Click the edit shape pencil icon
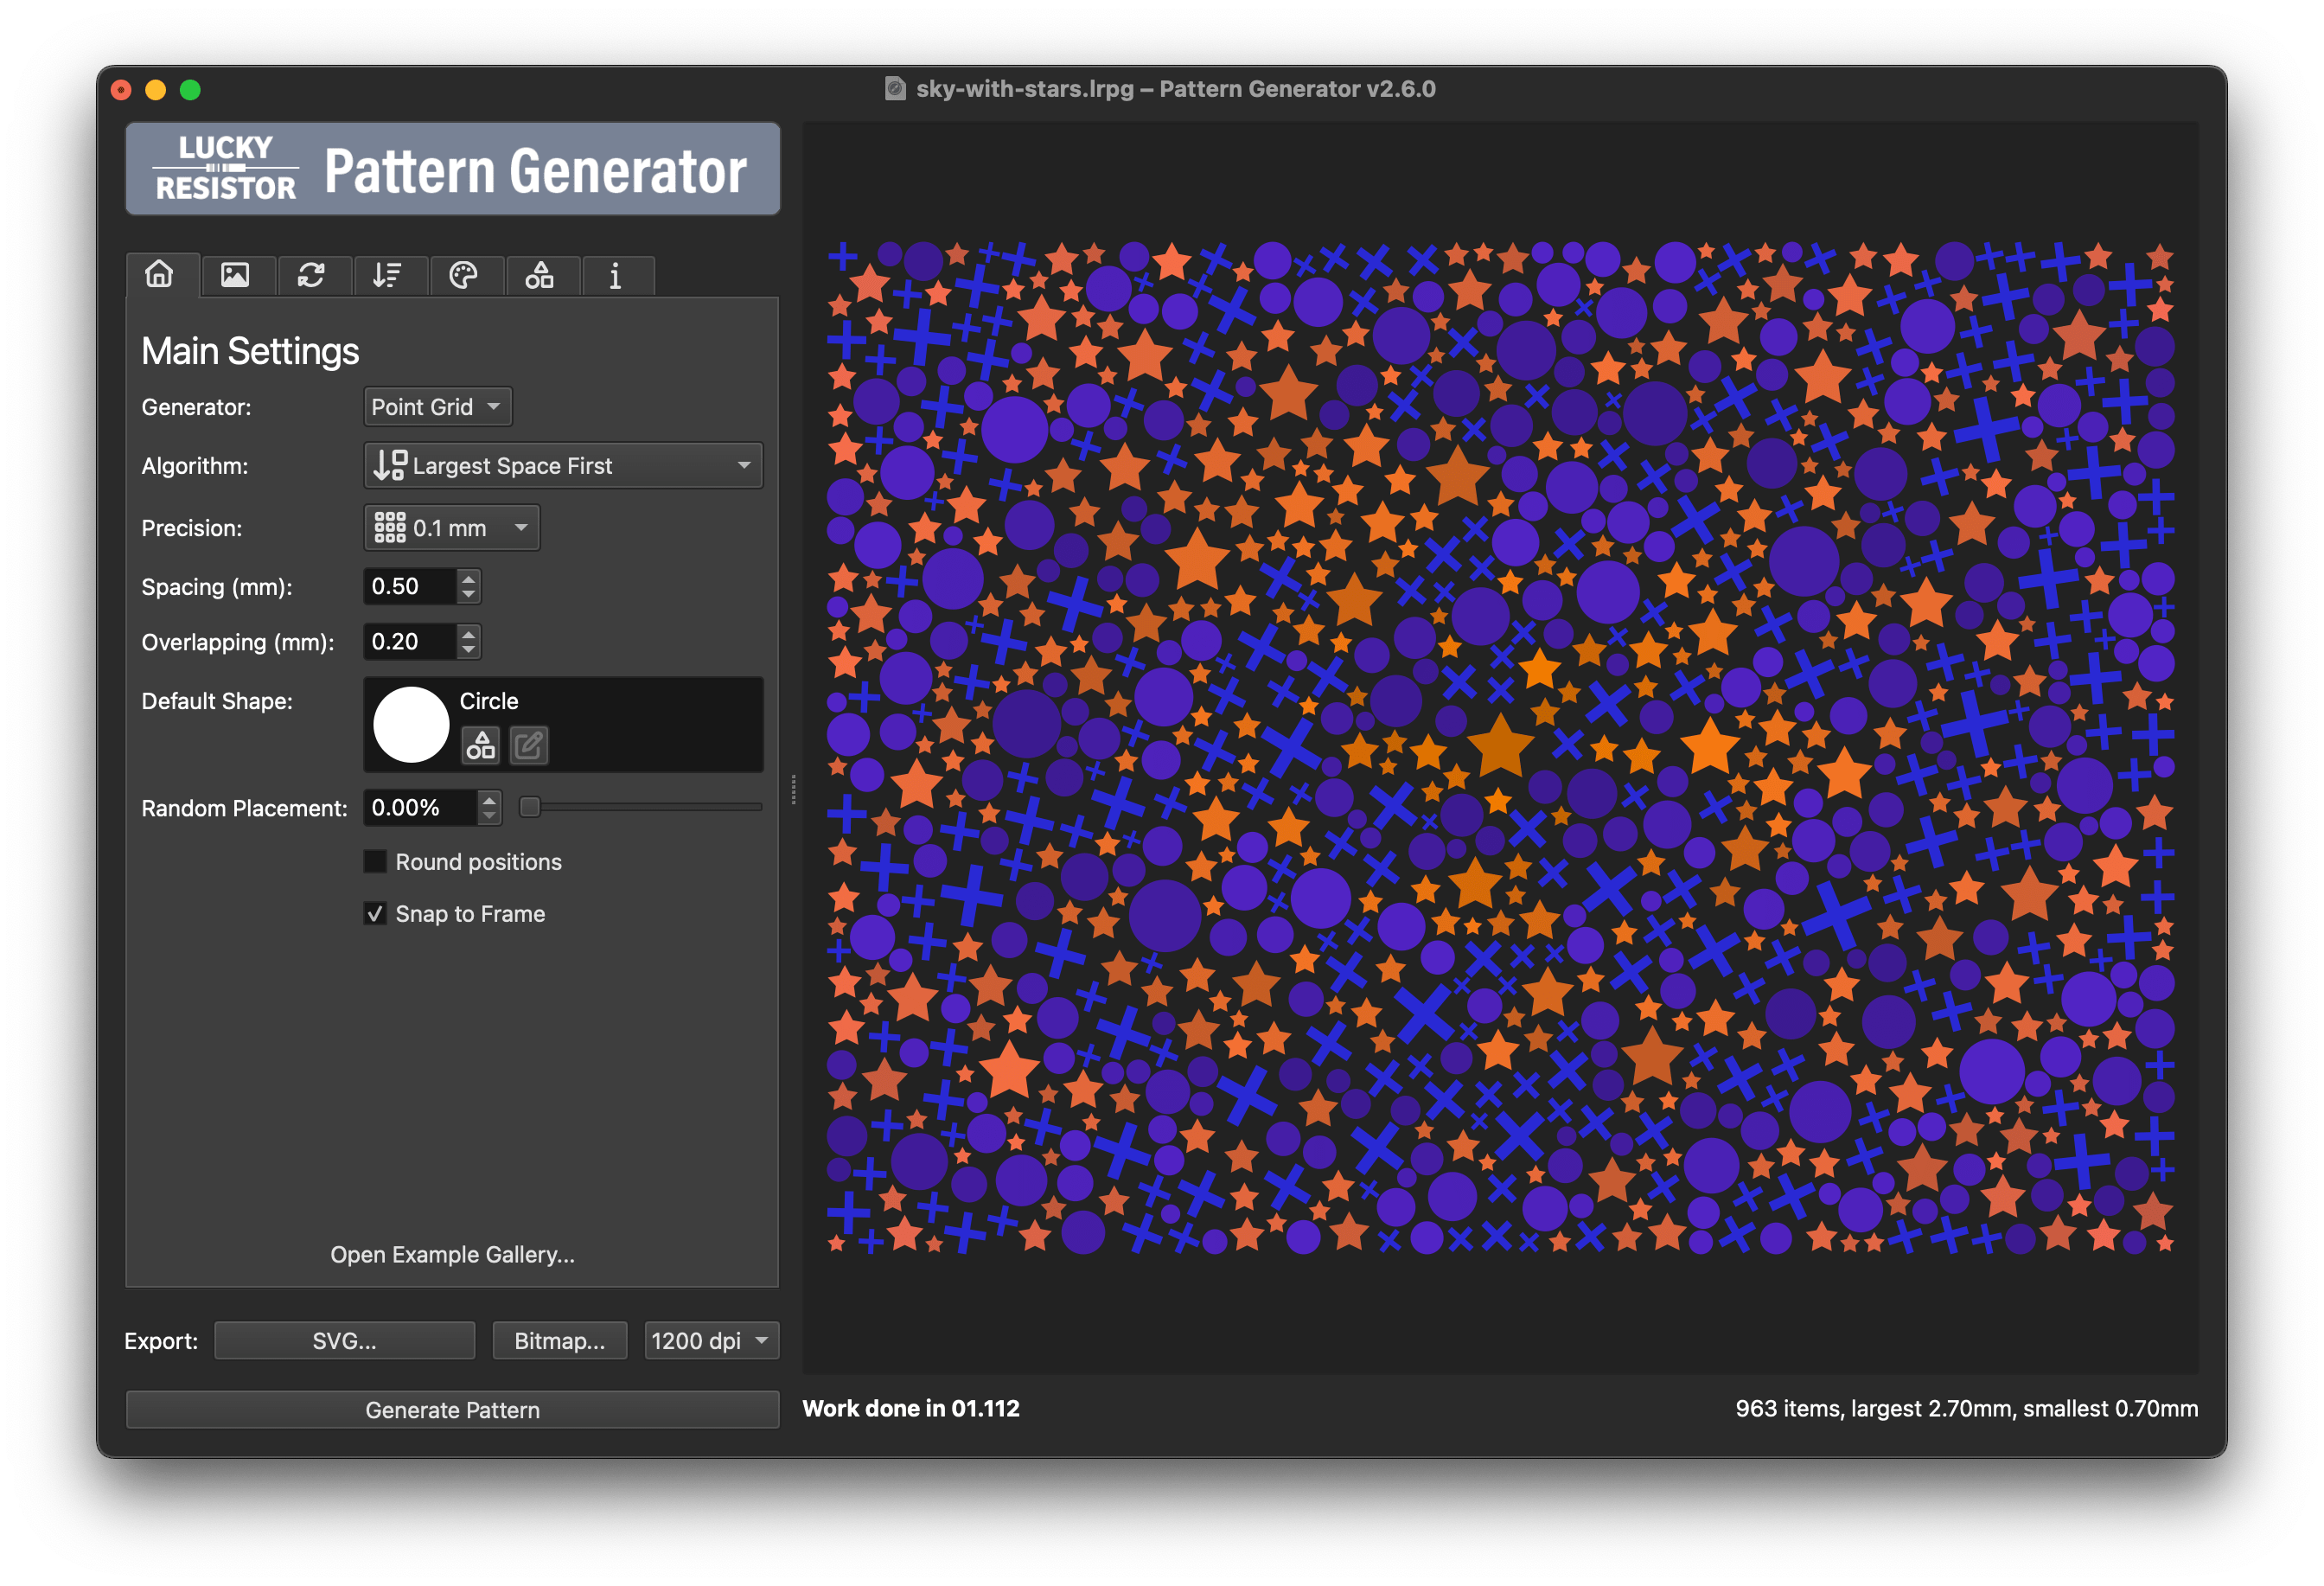The height and width of the screenshot is (1586, 2324). pyautogui.click(x=529, y=745)
